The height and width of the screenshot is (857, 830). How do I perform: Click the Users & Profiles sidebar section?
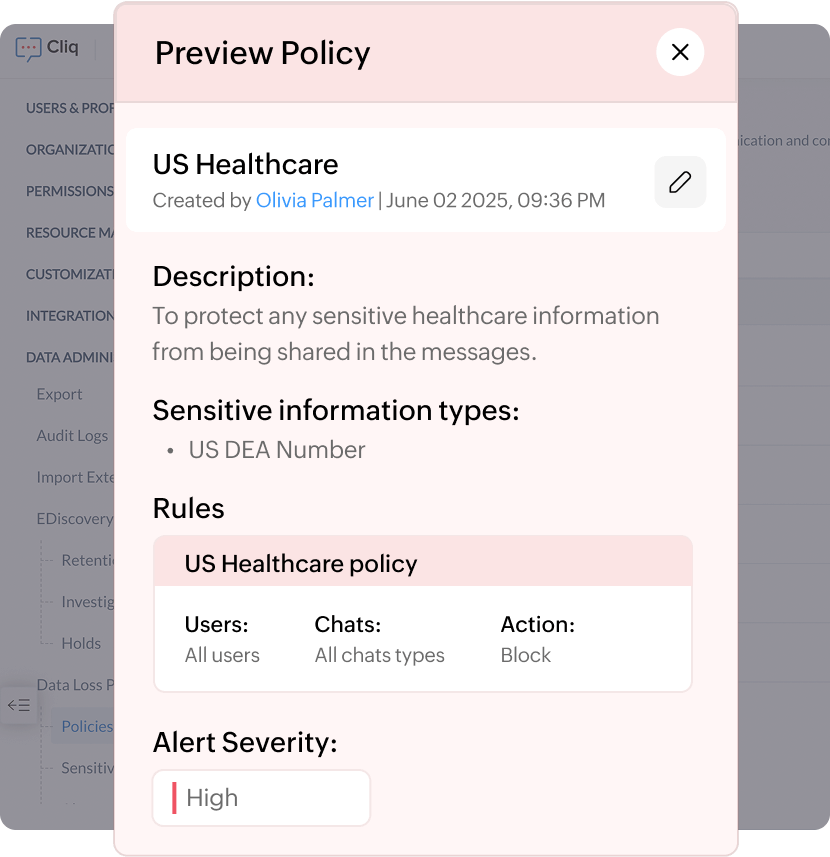click(72, 107)
